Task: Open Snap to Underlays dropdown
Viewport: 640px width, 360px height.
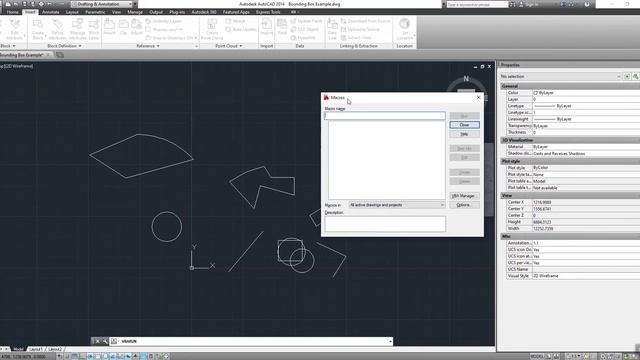Action: (x=196, y=38)
